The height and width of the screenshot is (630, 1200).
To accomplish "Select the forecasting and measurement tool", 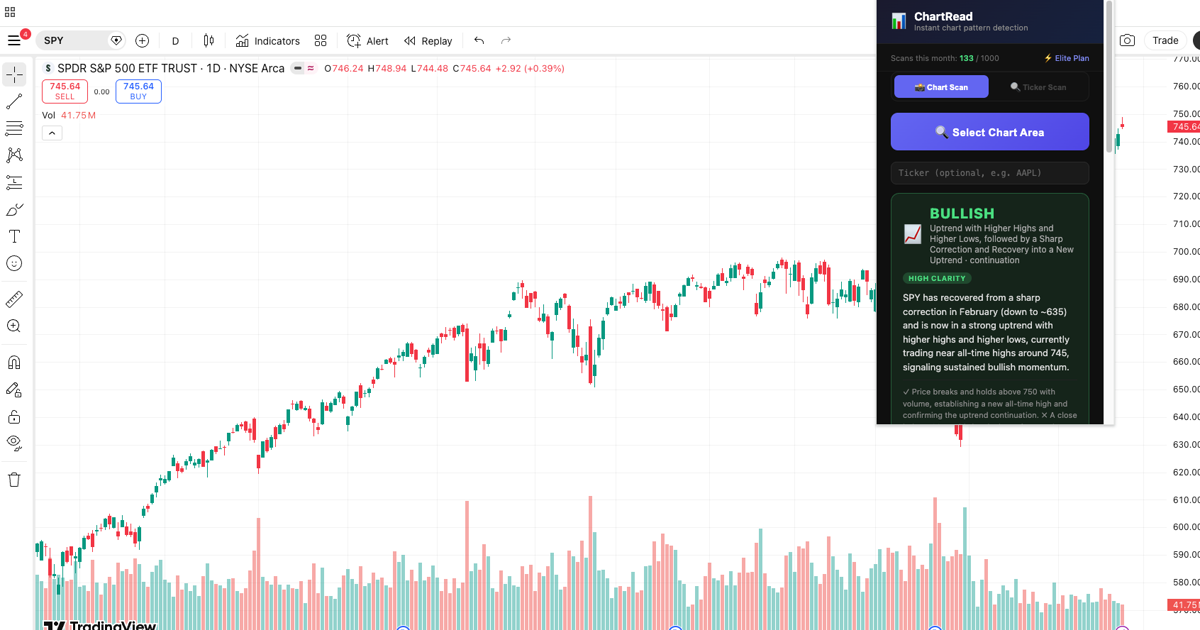I will click(x=14, y=183).
